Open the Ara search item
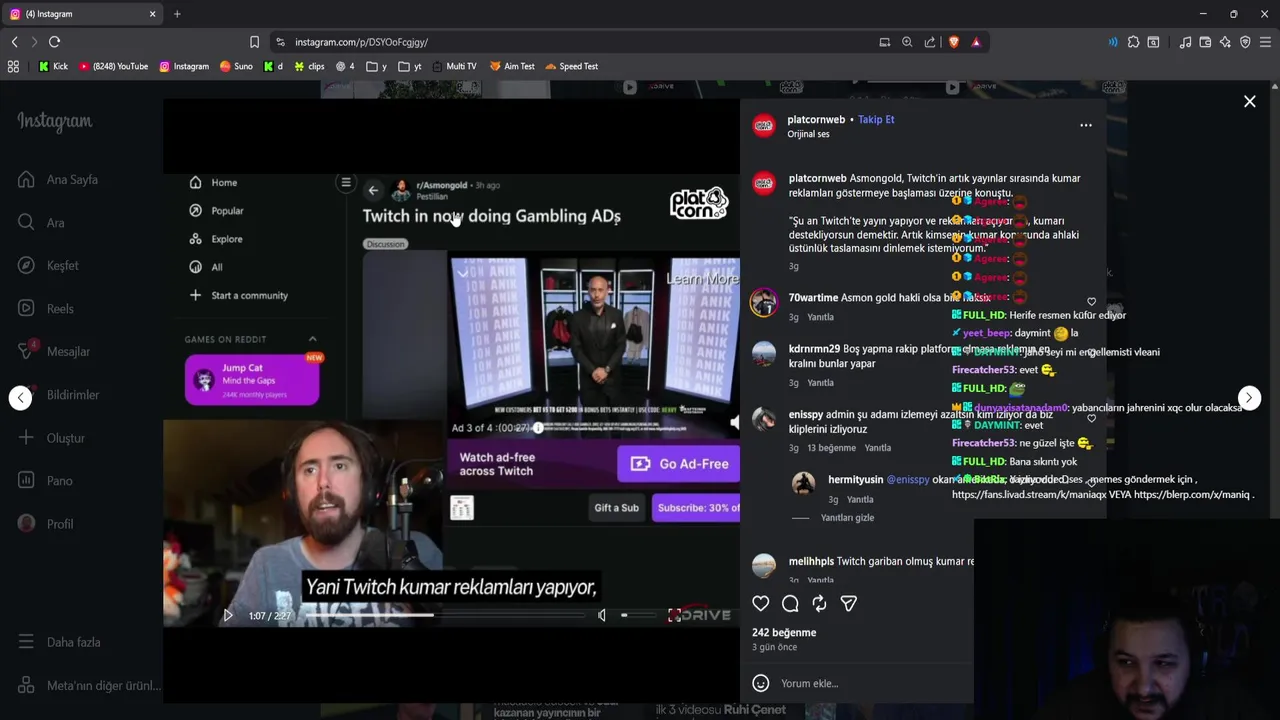The width and height of the screenshot is (1280, 720). point(41,222)
